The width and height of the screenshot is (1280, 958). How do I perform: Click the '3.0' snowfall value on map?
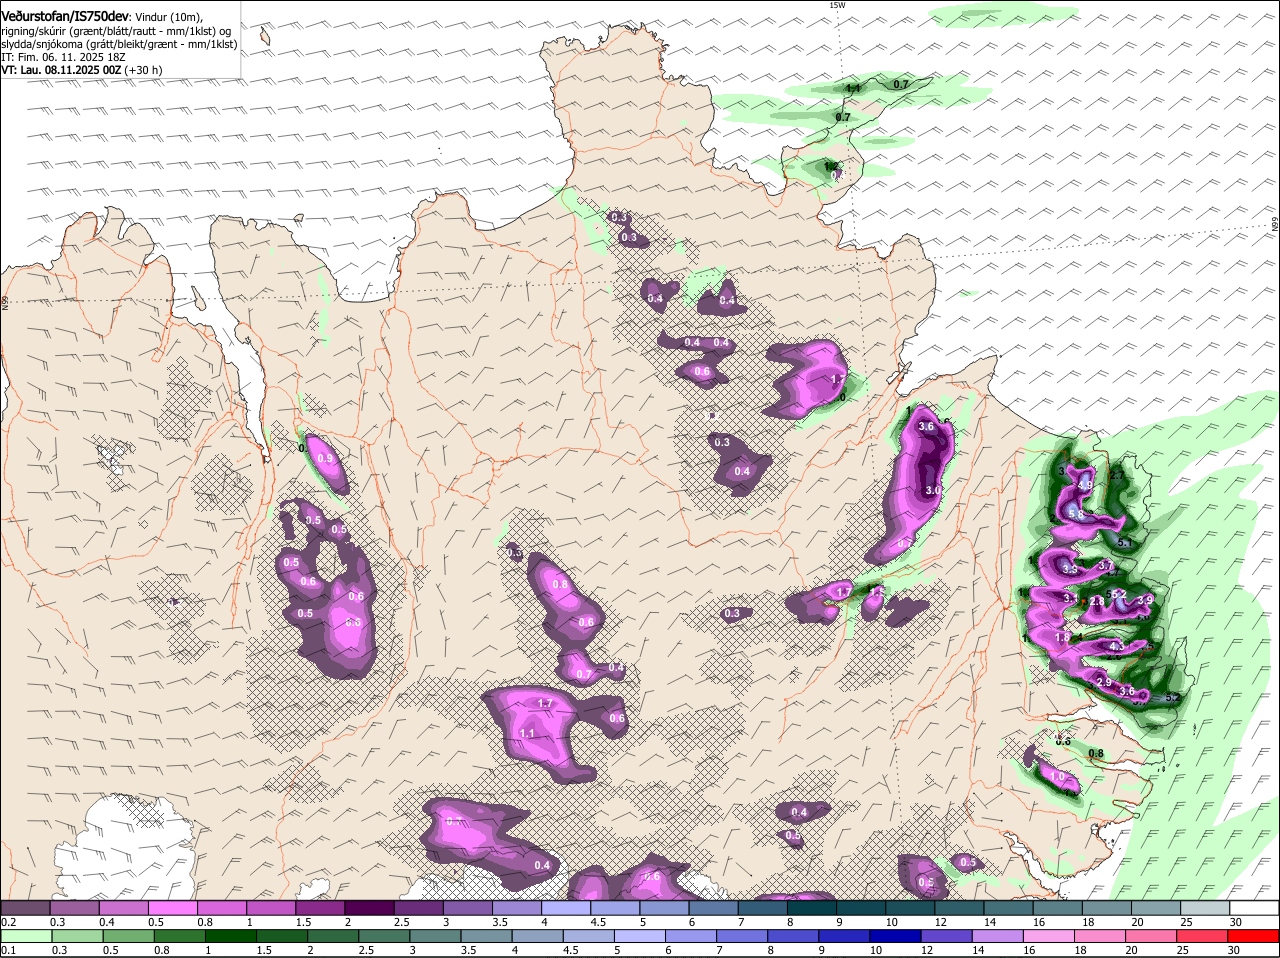pyautogui.click(x=933, y=490)
